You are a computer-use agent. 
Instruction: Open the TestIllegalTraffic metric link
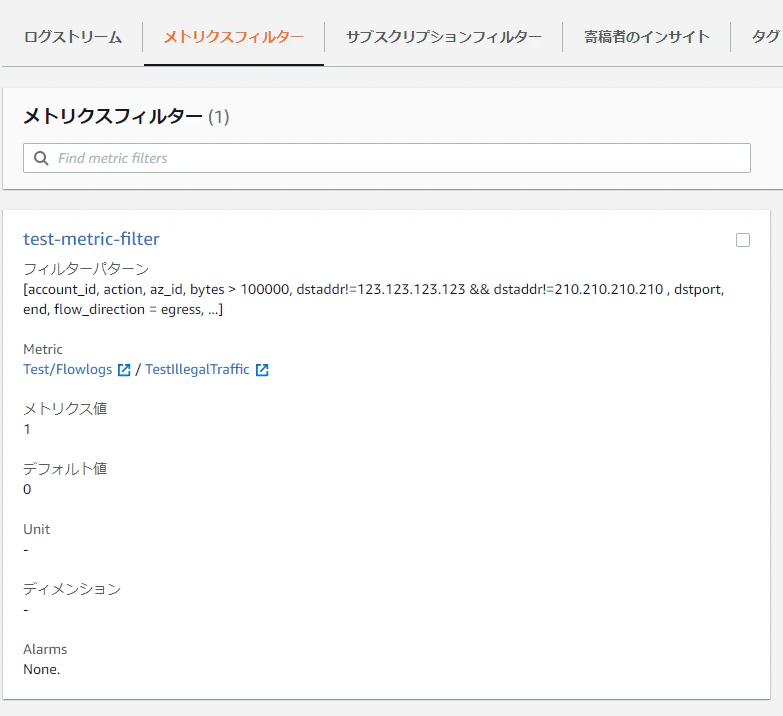(x=197, y=369)
